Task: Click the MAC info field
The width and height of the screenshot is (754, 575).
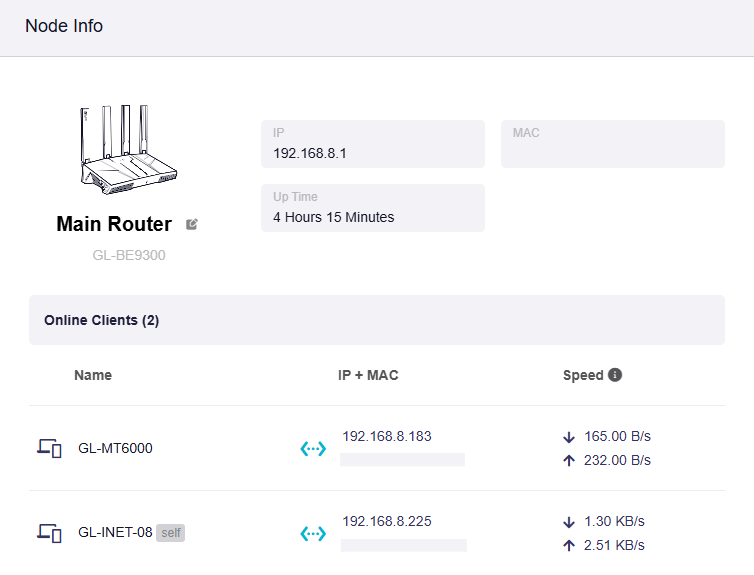Action: point(613,144)
